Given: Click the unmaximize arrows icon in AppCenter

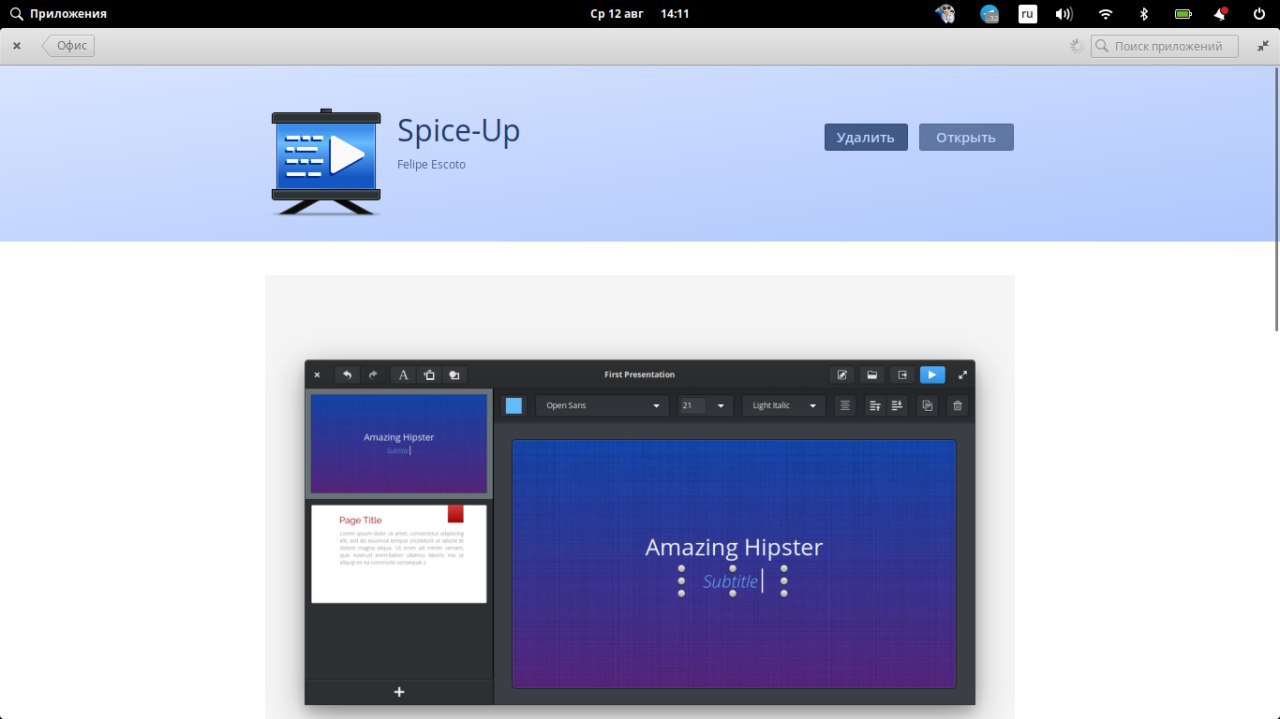Looking at the screenshot, I should click(x=1262, y=46).
